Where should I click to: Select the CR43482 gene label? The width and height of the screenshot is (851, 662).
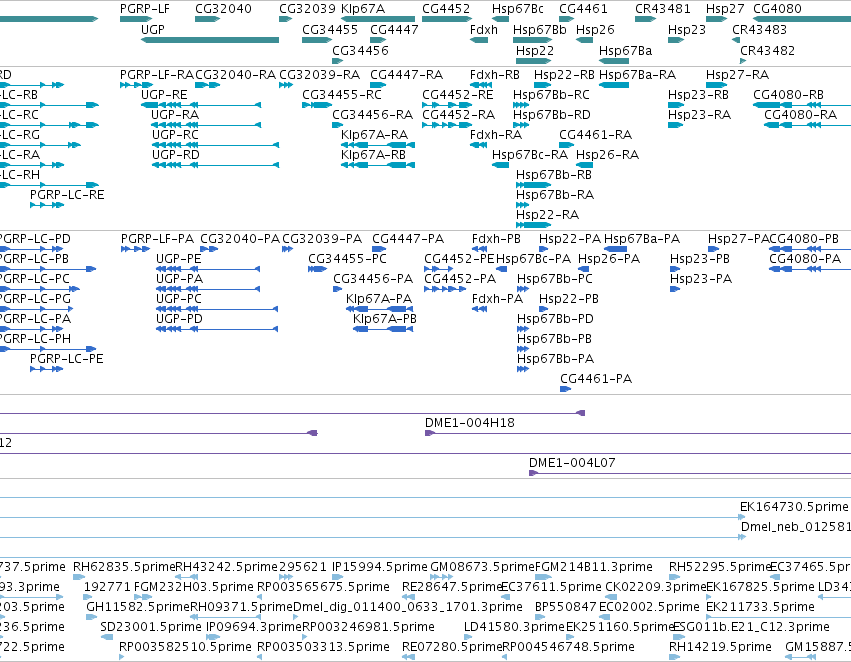coord(768,50)
